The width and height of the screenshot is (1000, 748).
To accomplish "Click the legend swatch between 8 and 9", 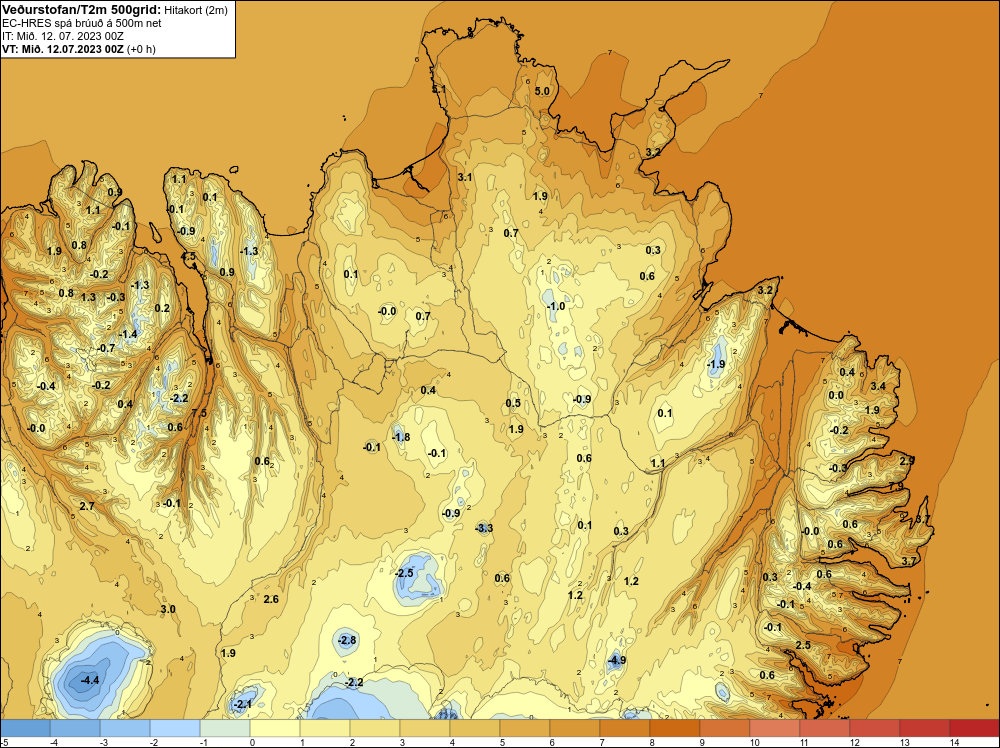I will tap(675, 728).
